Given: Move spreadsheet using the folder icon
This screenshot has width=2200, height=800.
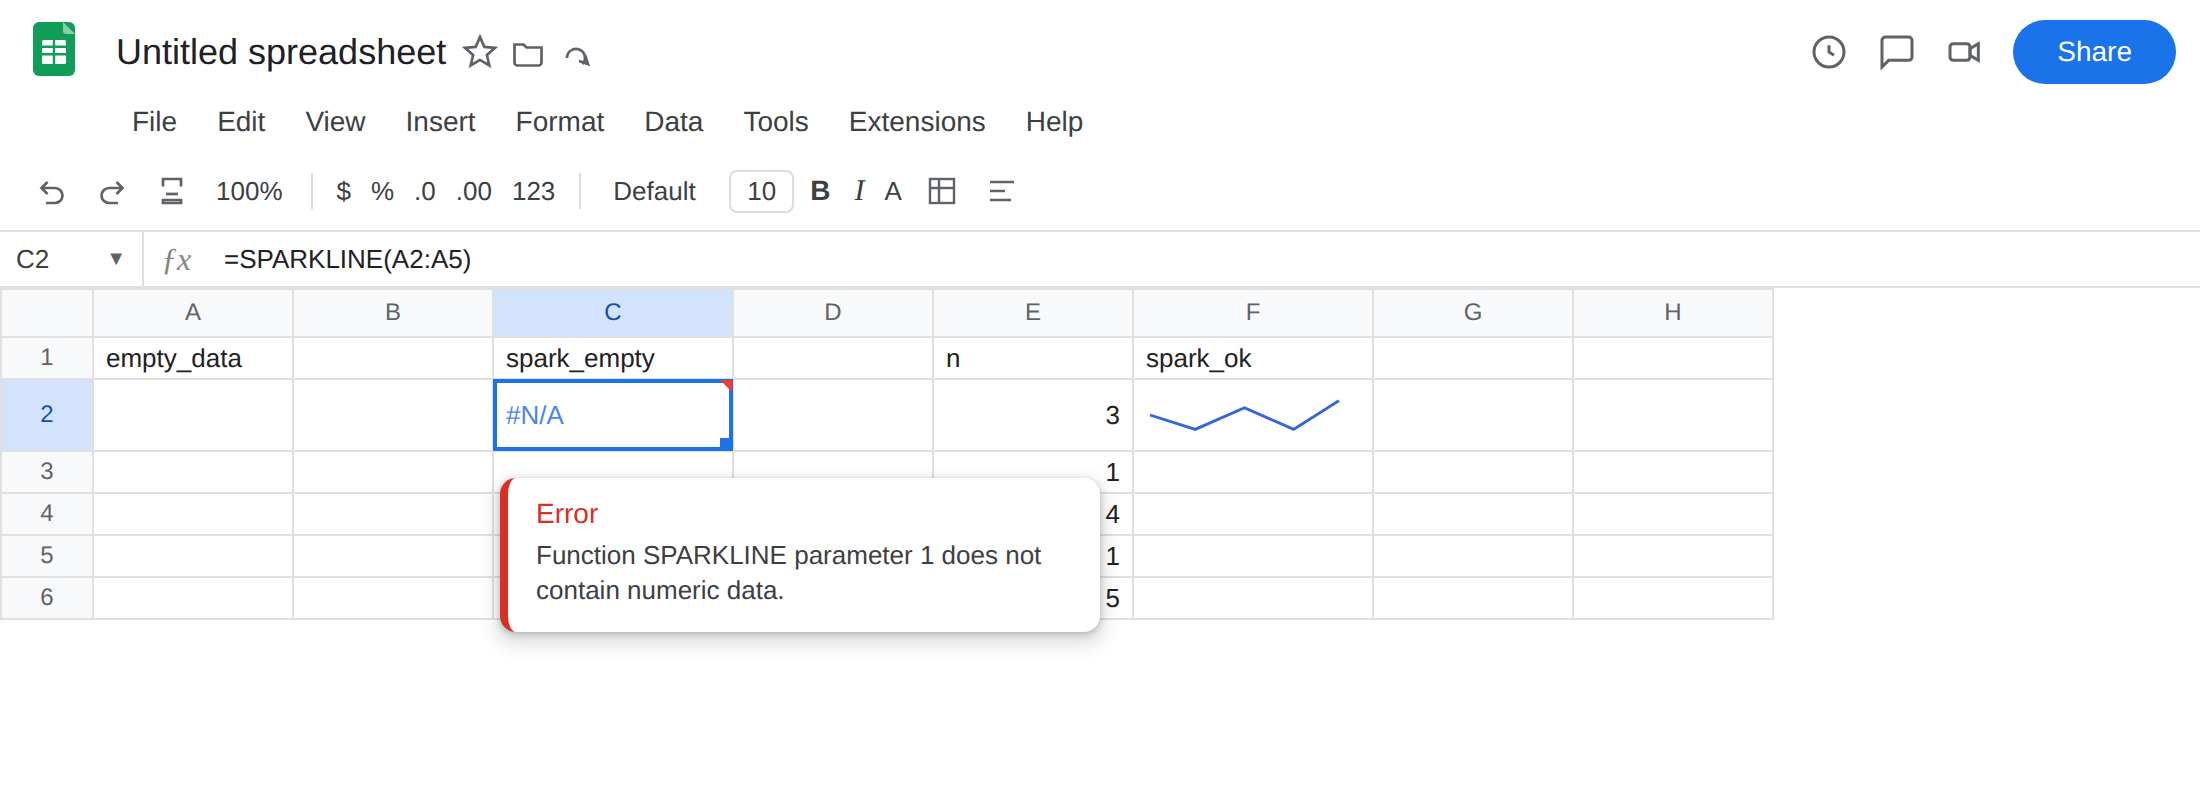Looking at the screenshot, I should [x=528, y=54].
